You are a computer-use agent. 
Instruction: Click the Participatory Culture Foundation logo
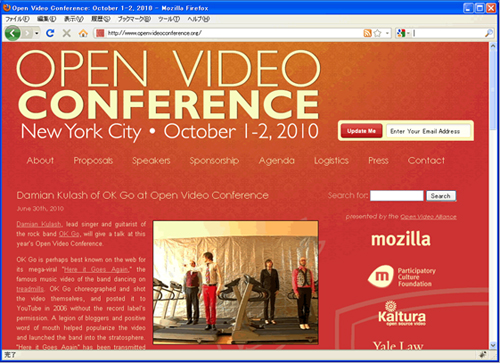[x=402, y=276]
